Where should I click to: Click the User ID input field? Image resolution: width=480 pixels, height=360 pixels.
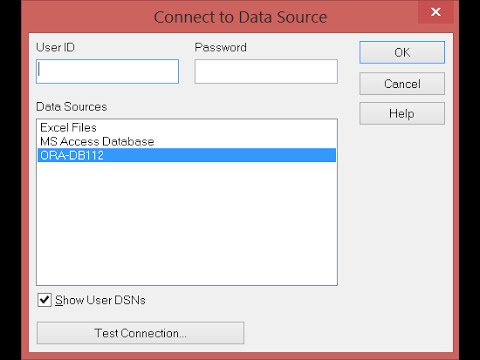(x=107, y=71)
